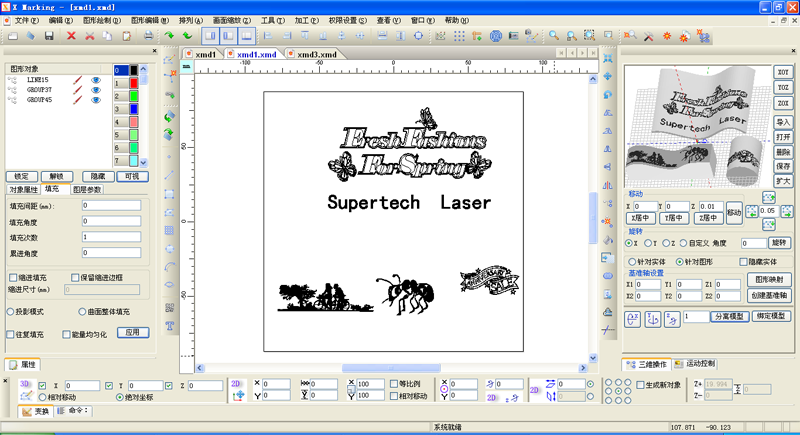Image resolution: width=800 pixels, height=435 pixels.
Task: Click the red X delete icon
Action: point(71,36)
